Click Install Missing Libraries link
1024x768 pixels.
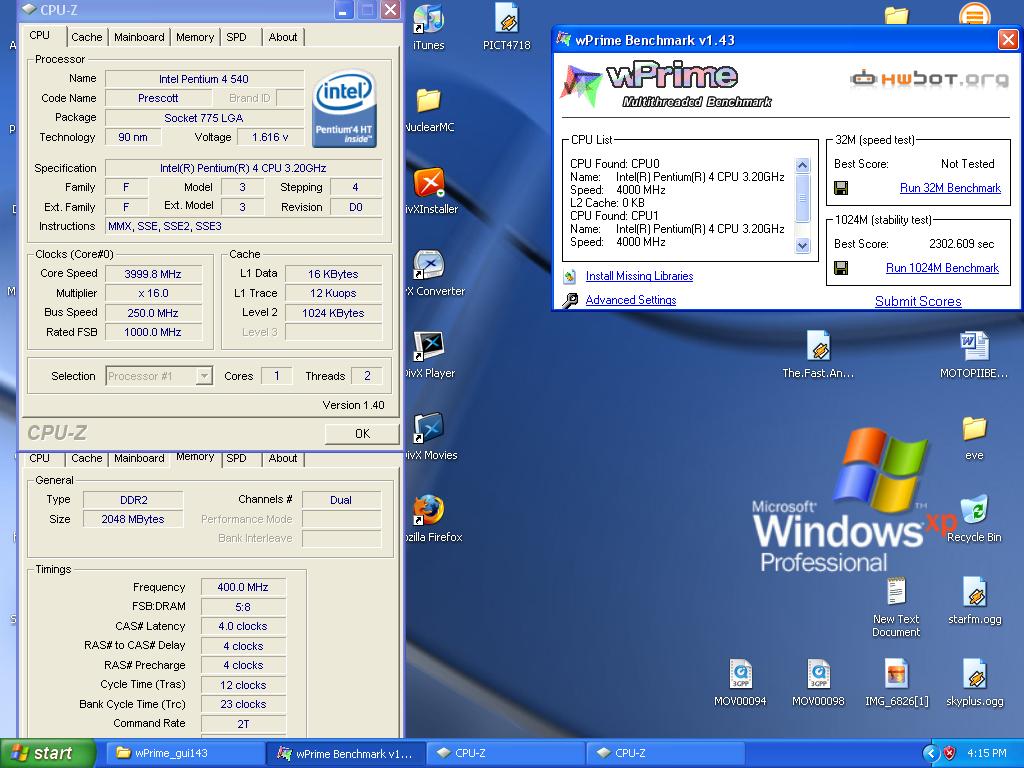click(x=639, y=276)
